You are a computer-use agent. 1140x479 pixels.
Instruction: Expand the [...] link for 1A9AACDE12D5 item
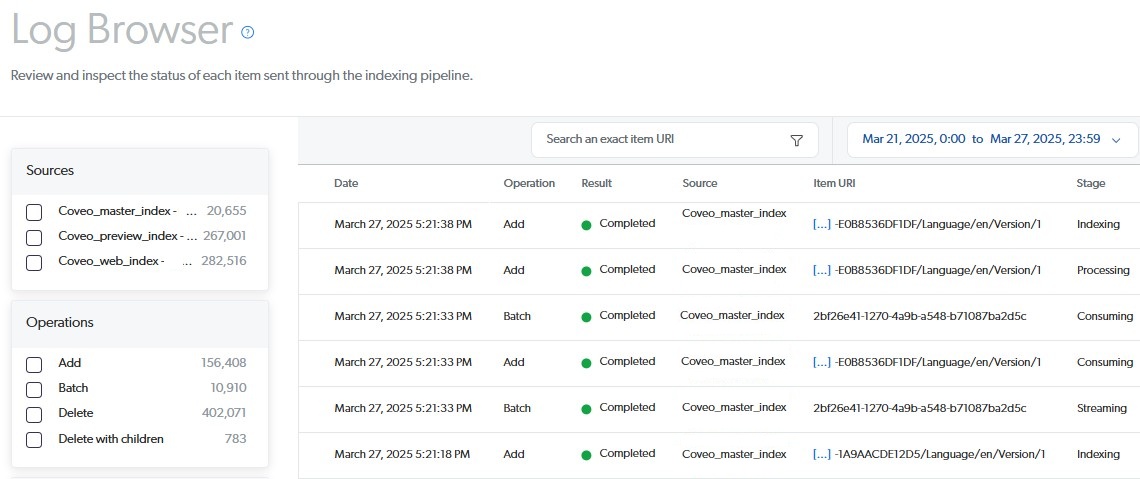(x=822, y=454)
